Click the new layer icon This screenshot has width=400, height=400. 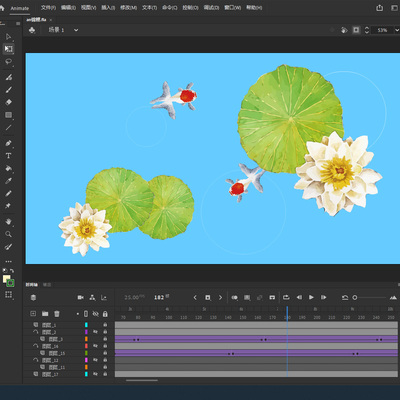pyautogui.click(x=33, y=314)
